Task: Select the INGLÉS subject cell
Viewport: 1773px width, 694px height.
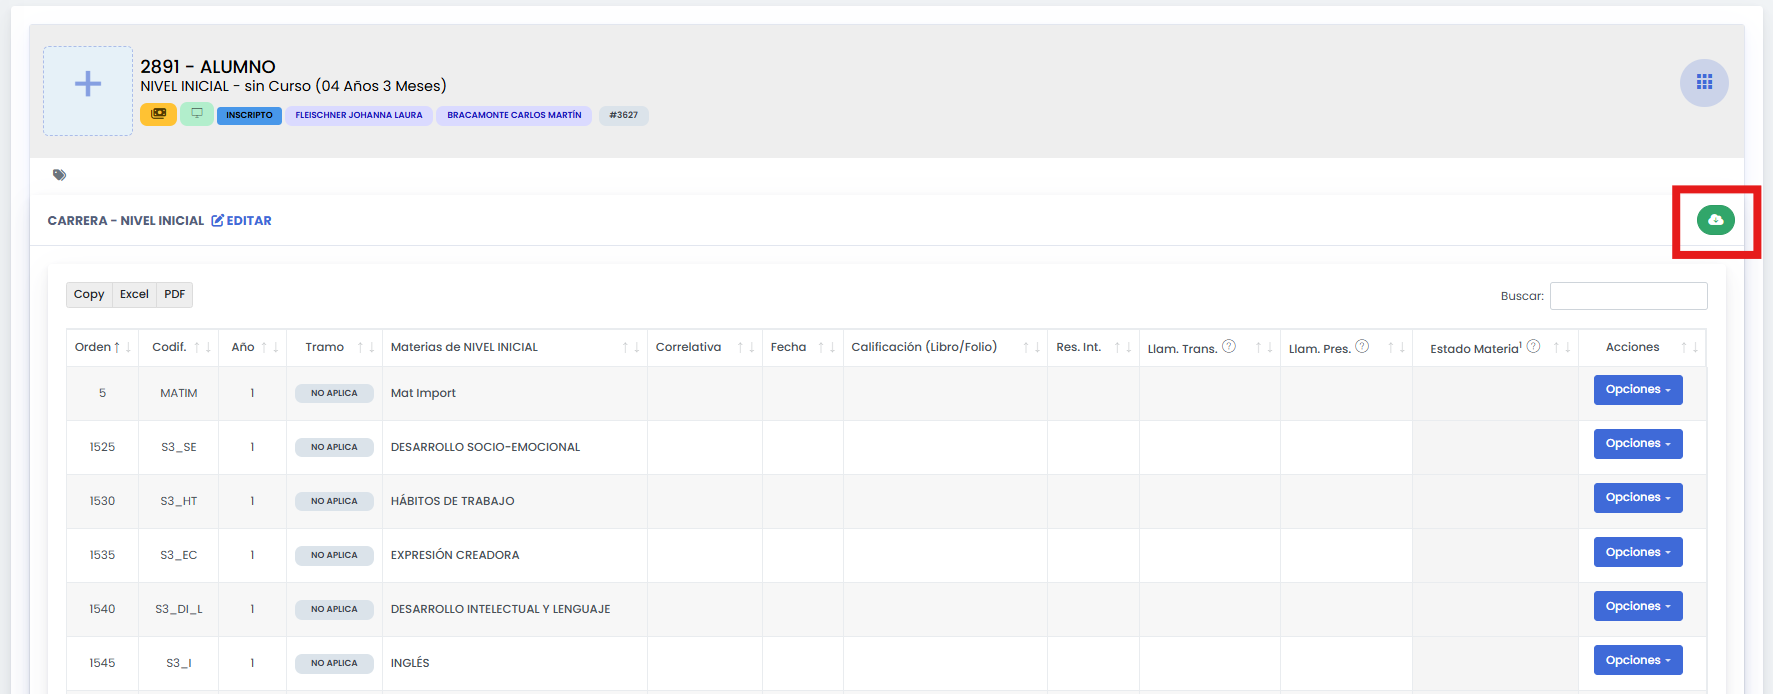Action: coord(515,663)
